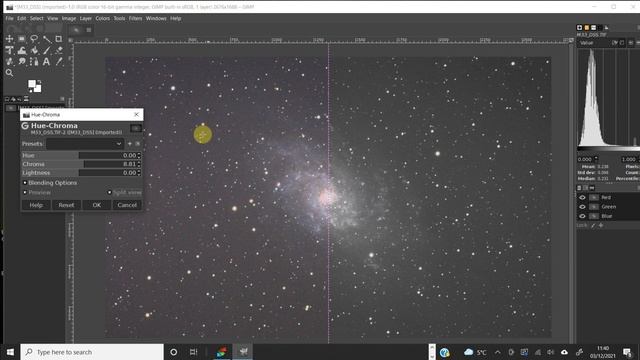This screenshot has height=360, width=640.
Task: Select the Crop tool
Action: click(59, 39)
